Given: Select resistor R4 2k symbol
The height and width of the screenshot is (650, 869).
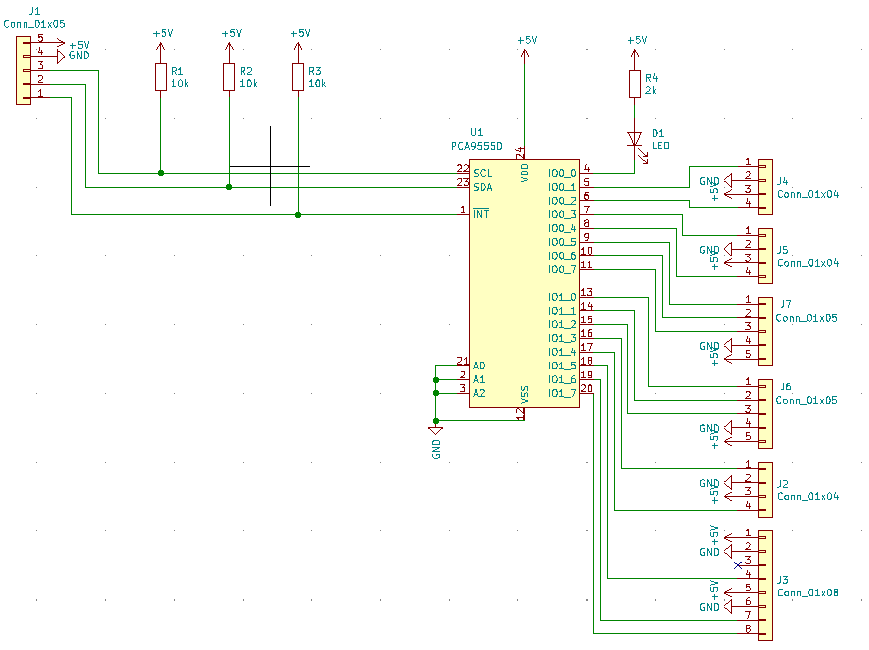Looking at the screenshot, I should (635, 84).
